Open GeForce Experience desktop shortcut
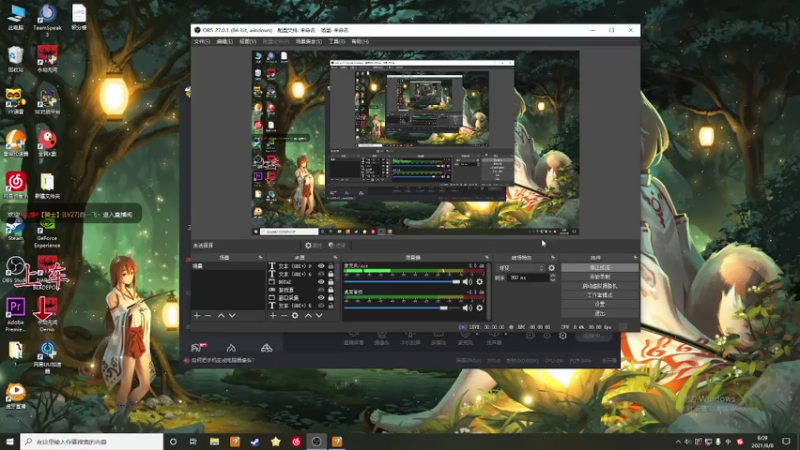Image resolution: width=800 pixels, height=450 pixels. click(x=47, y=232)
